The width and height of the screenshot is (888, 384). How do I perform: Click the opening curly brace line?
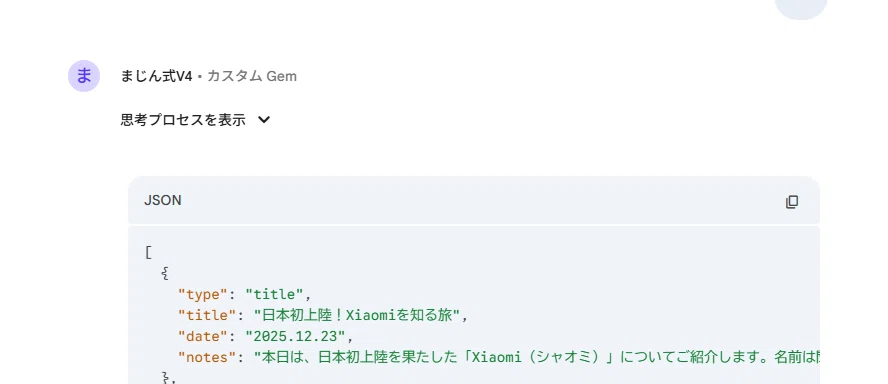pos(165,274)
